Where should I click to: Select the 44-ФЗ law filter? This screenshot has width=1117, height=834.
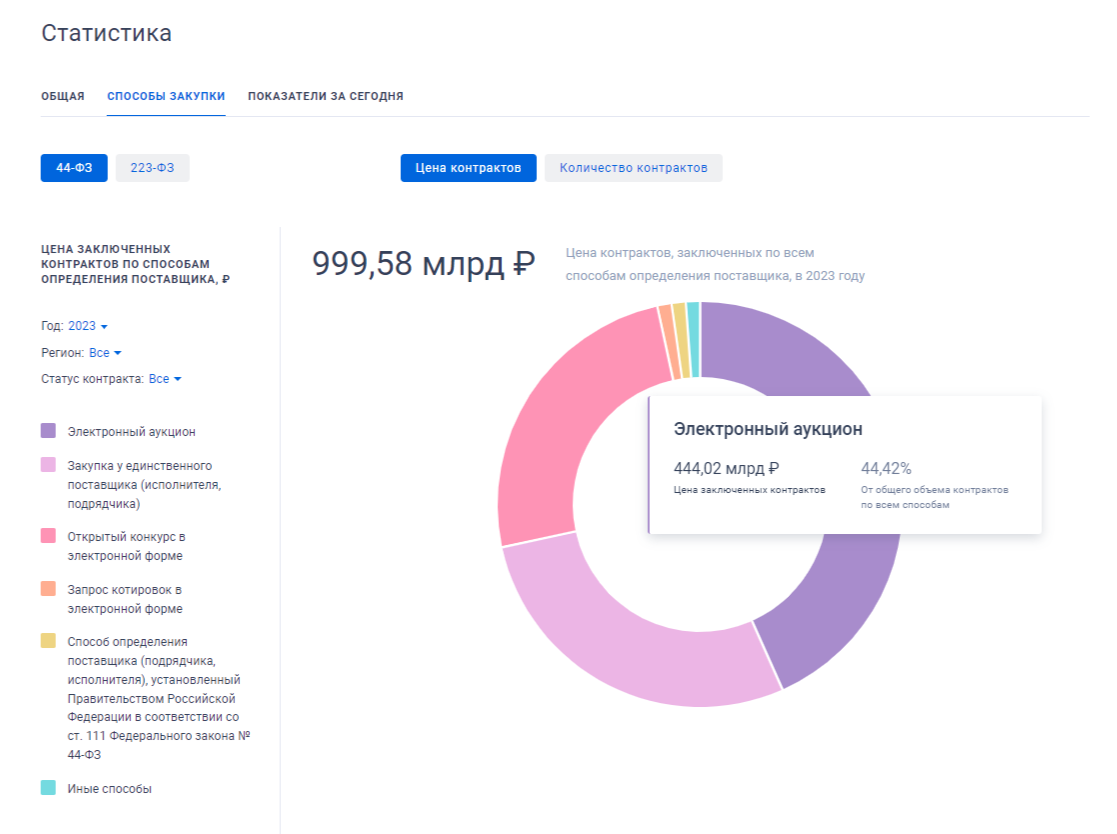coord(74,168)
